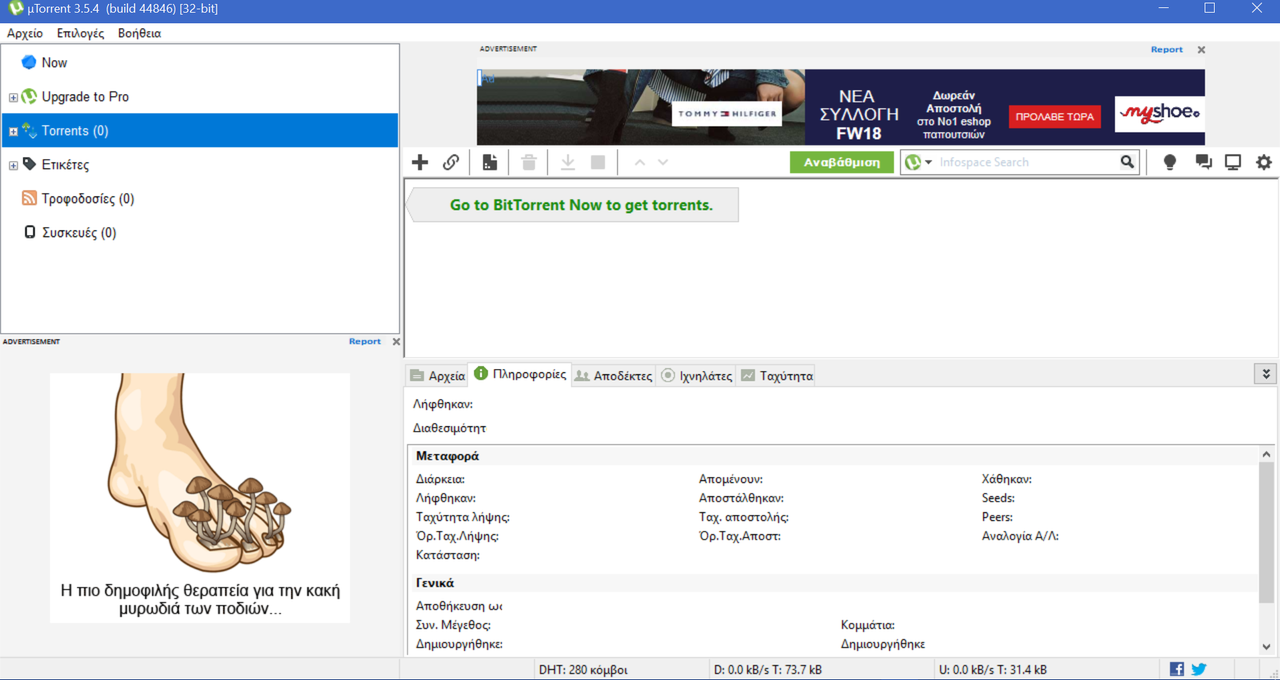Image resolution: width=1280 pixels, height=680 pixels.
Task: Click the foot advertisement image
Action: pos(200,498)
